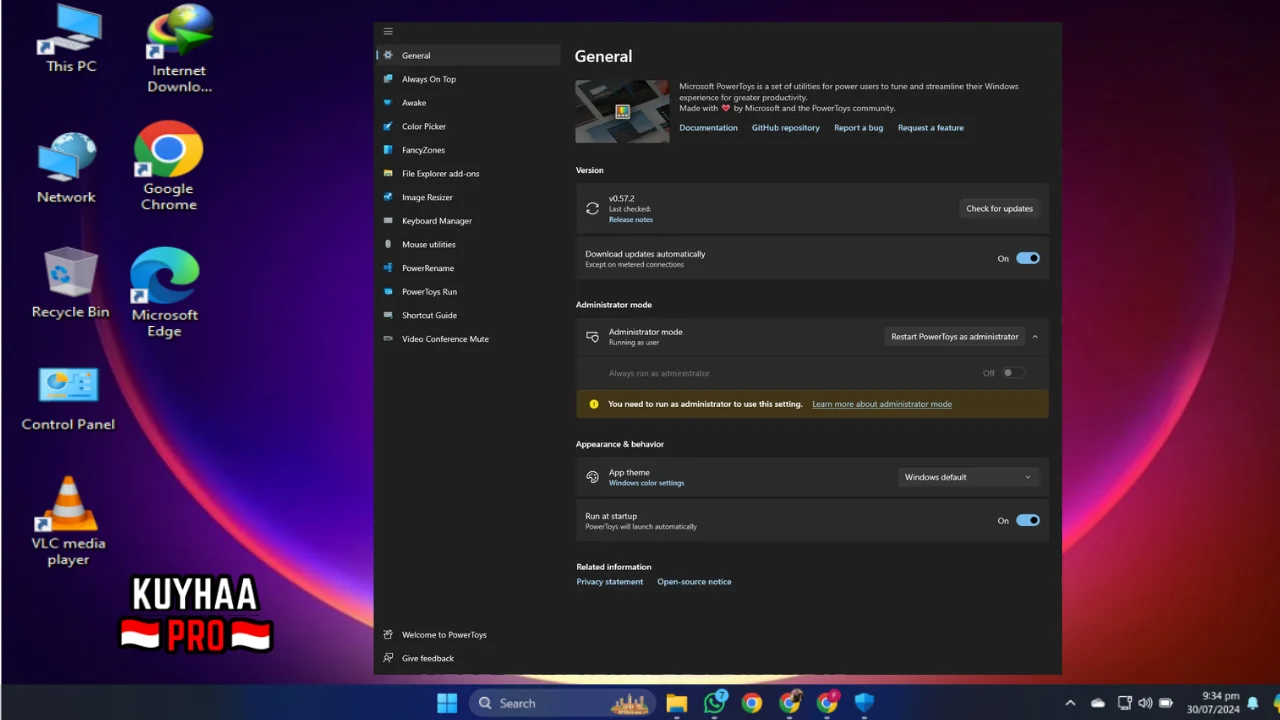
Task: Click the Image Resizer sidebar icon
Action: point(388,198)
